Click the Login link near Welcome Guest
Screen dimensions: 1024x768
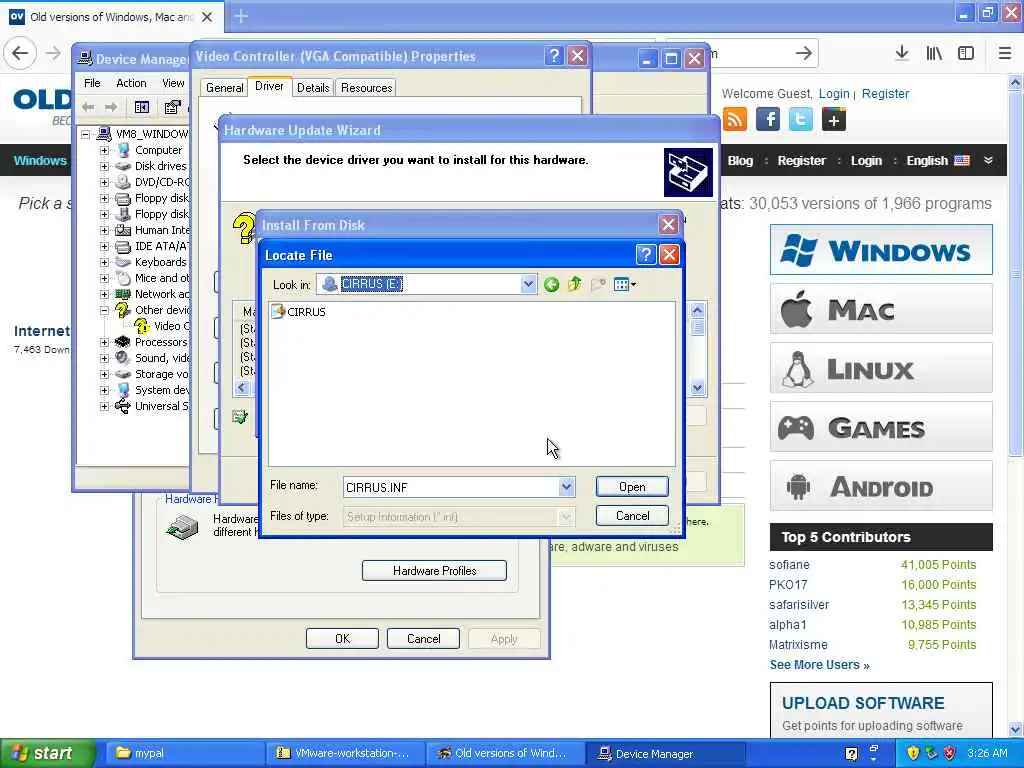point(834,93)
